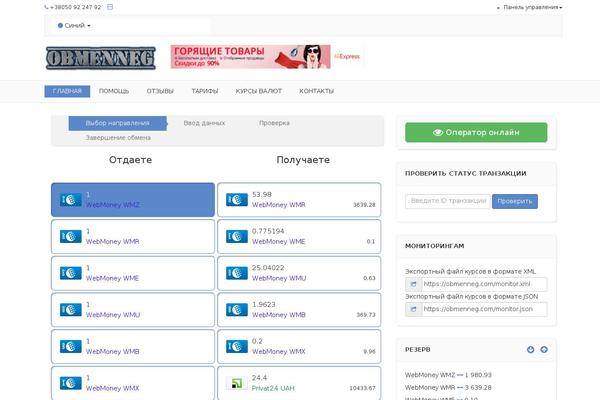Click the Оператор онлайн button
The width and height of the screenshot is (600, 400).
pos(476,132)
